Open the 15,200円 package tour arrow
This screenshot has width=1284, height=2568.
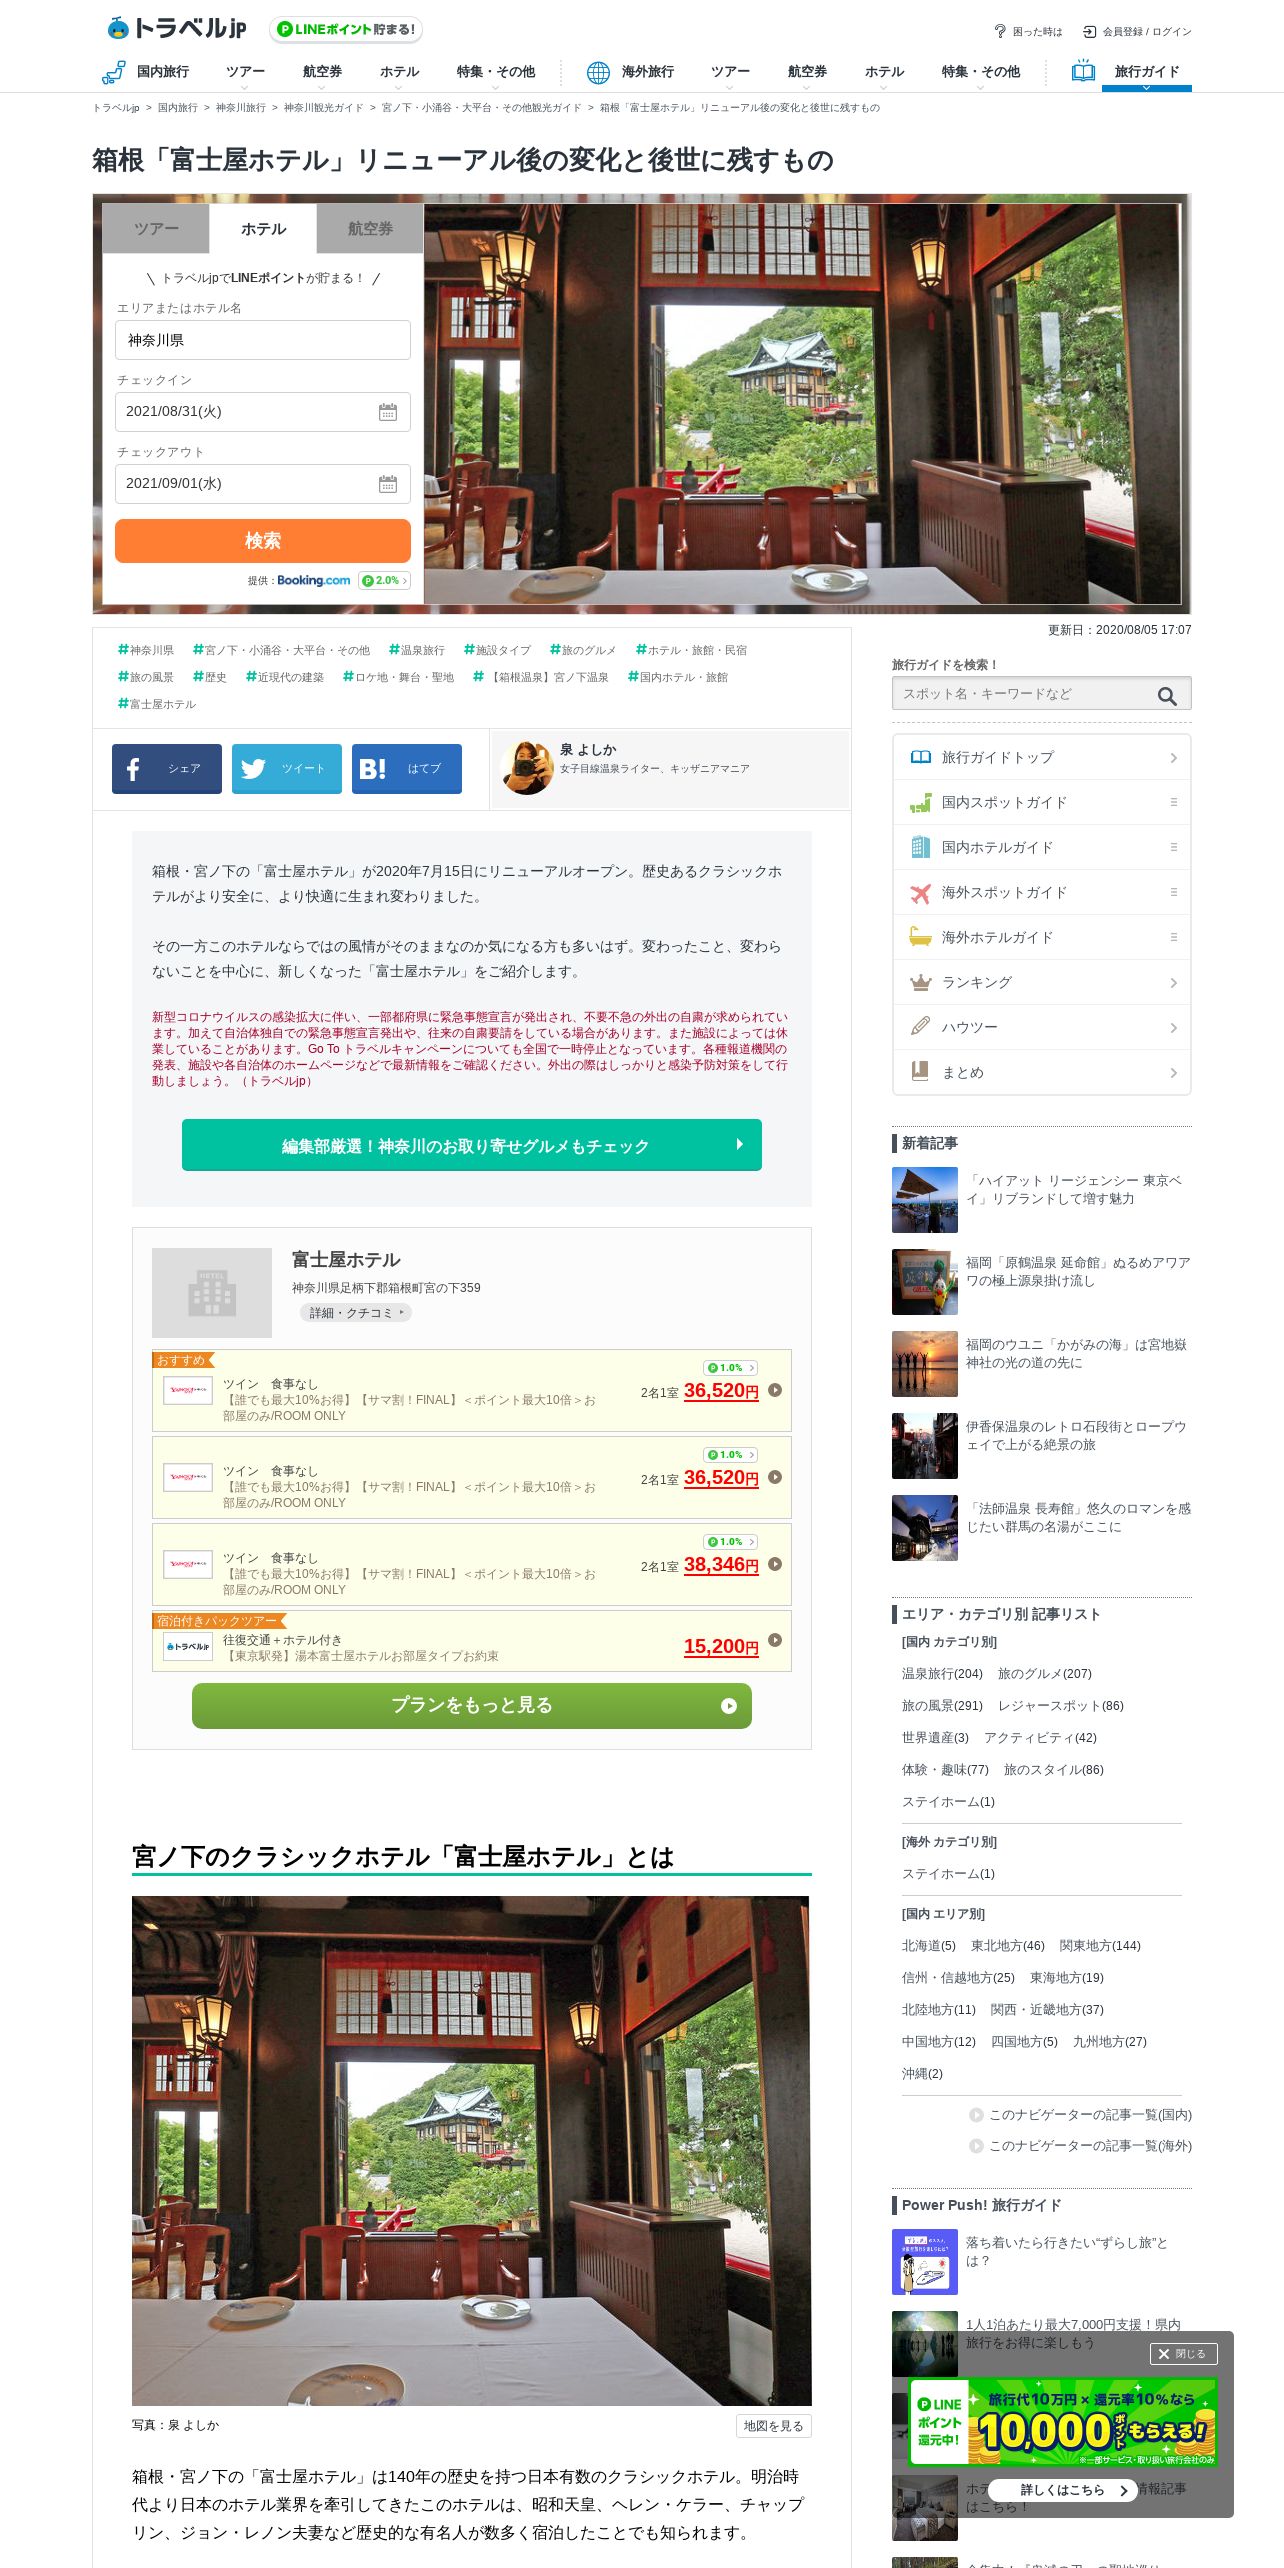(775, 1640)
